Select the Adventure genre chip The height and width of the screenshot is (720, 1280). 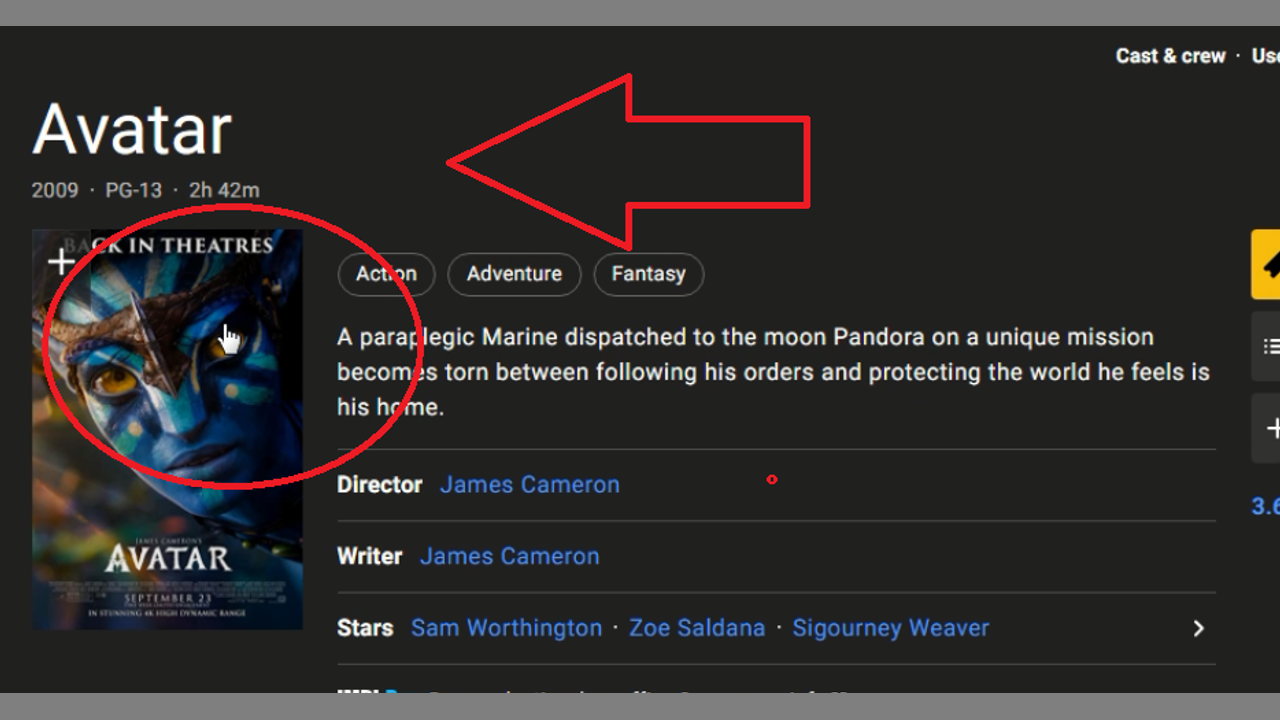click(514, 274)
